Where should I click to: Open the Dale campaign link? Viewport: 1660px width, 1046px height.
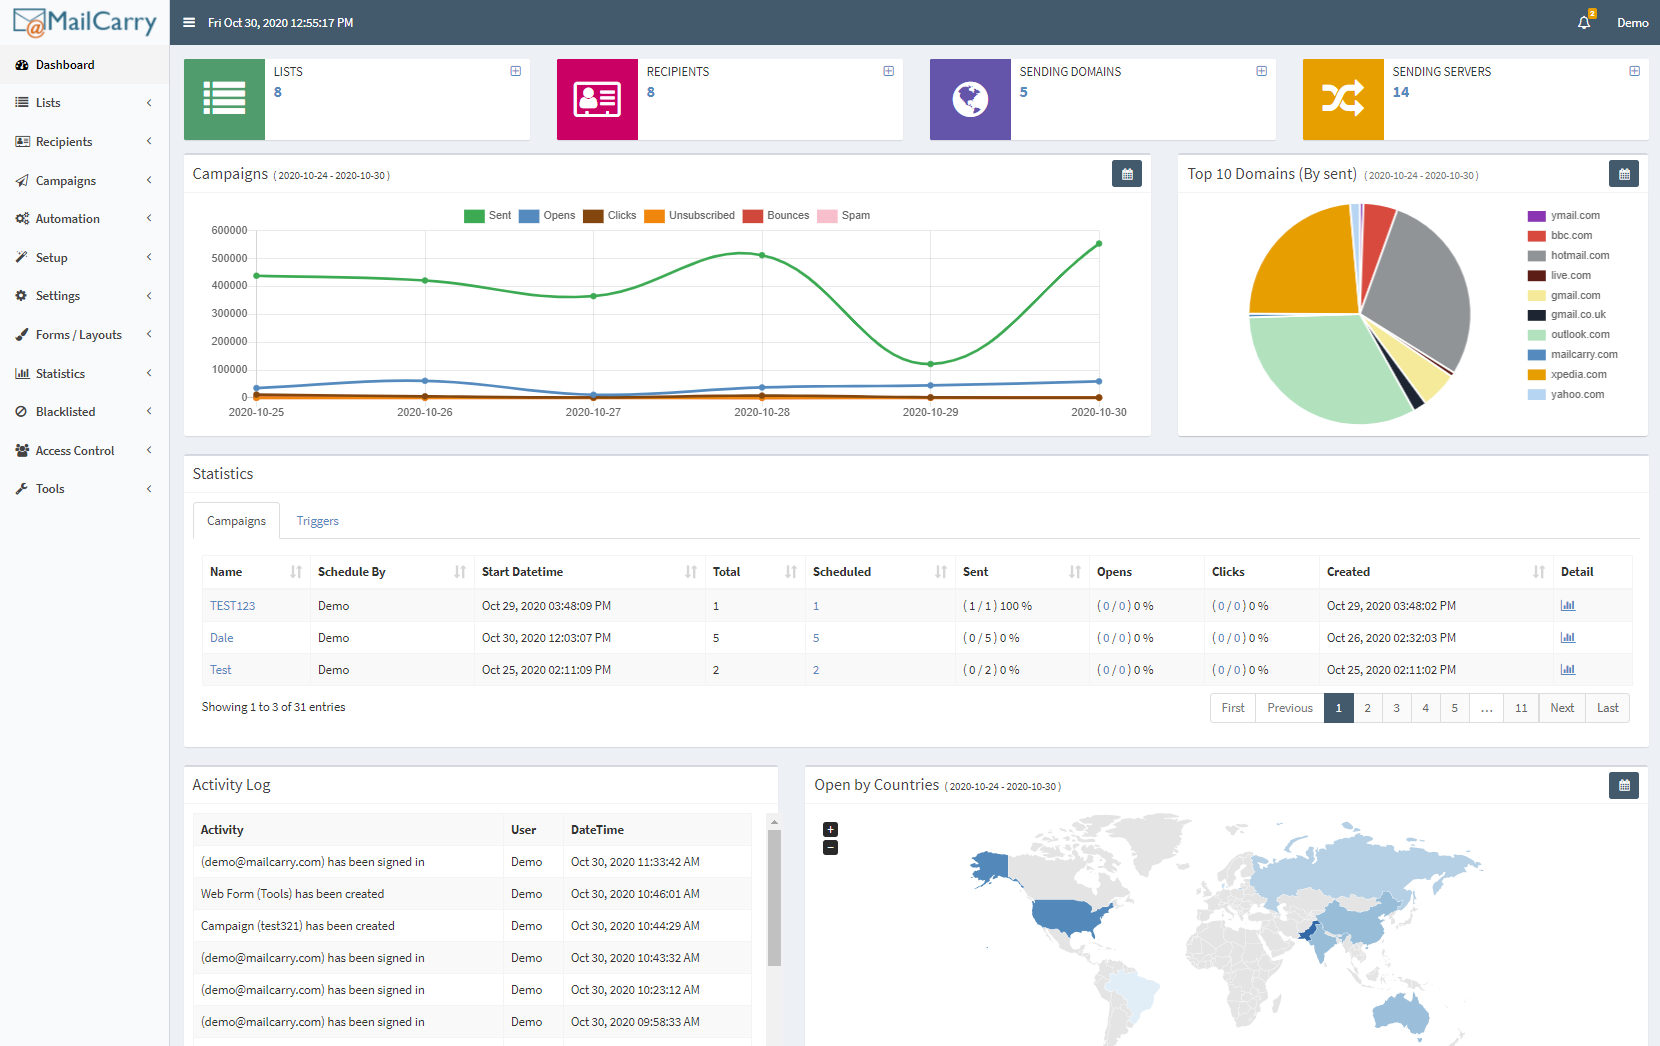coord(221,637)
